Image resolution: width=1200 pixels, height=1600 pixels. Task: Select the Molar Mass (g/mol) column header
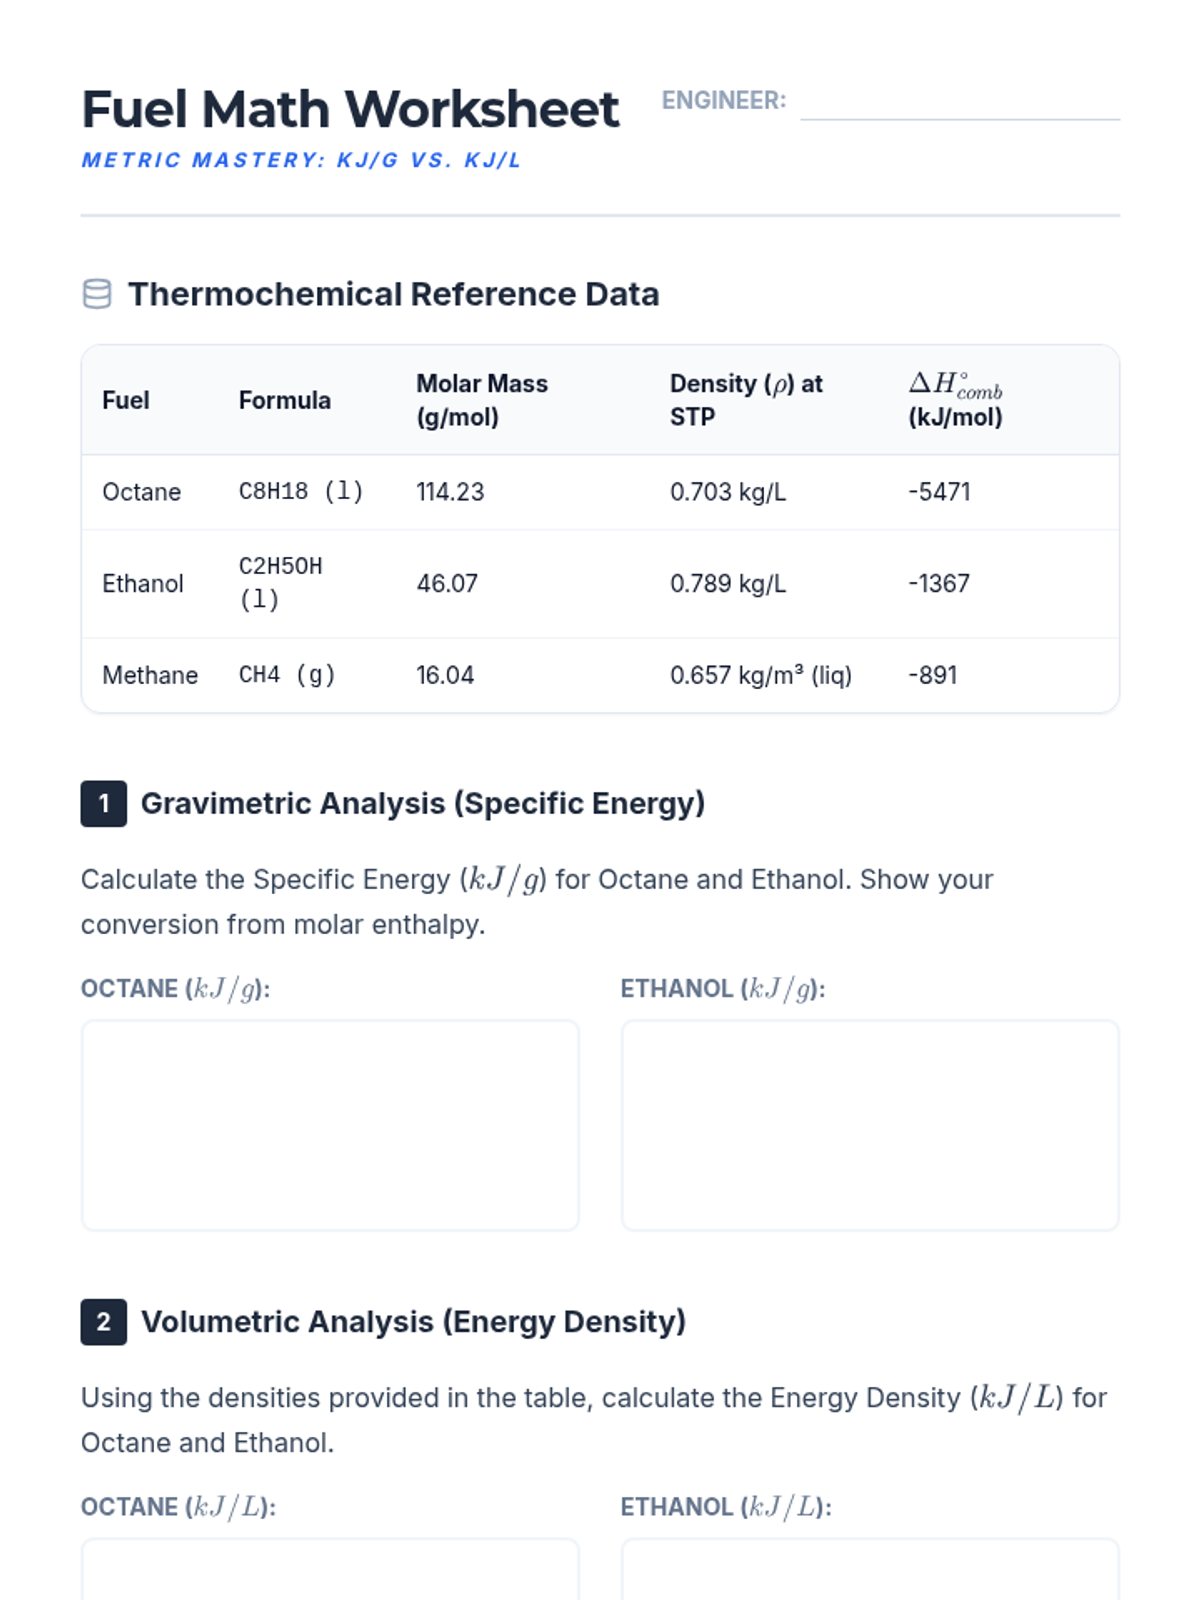point(482,400)
